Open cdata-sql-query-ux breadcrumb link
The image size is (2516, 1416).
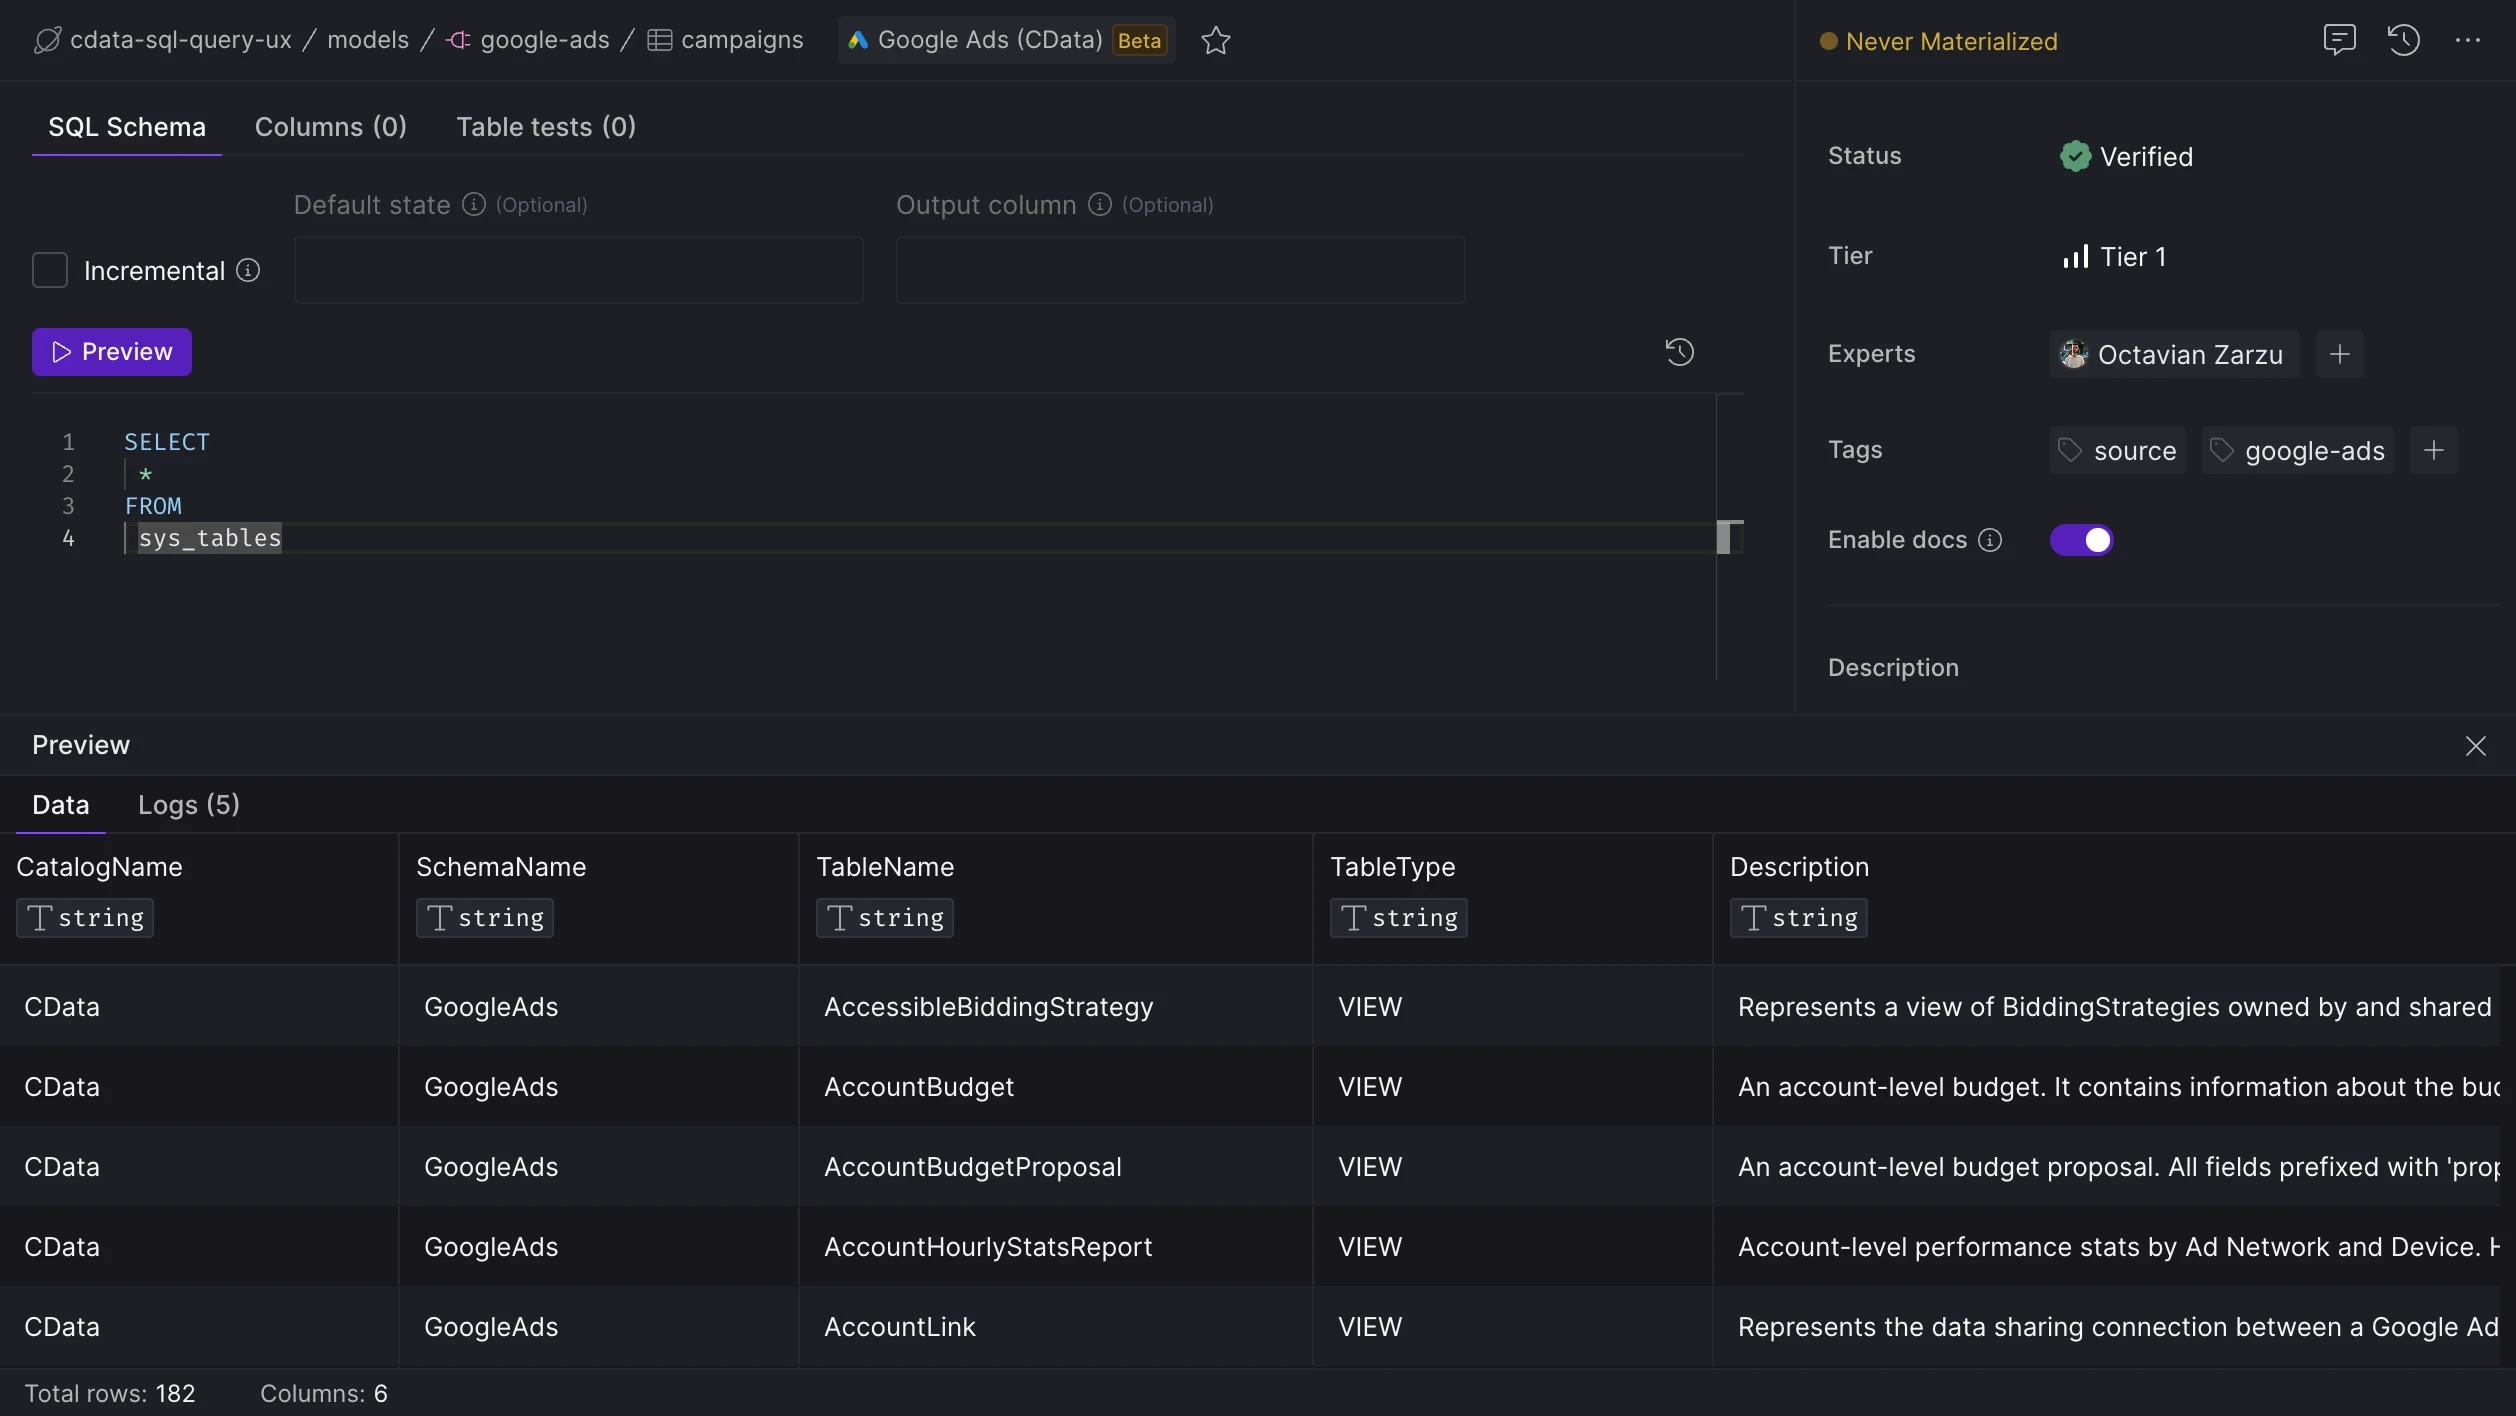click(181, 40)
